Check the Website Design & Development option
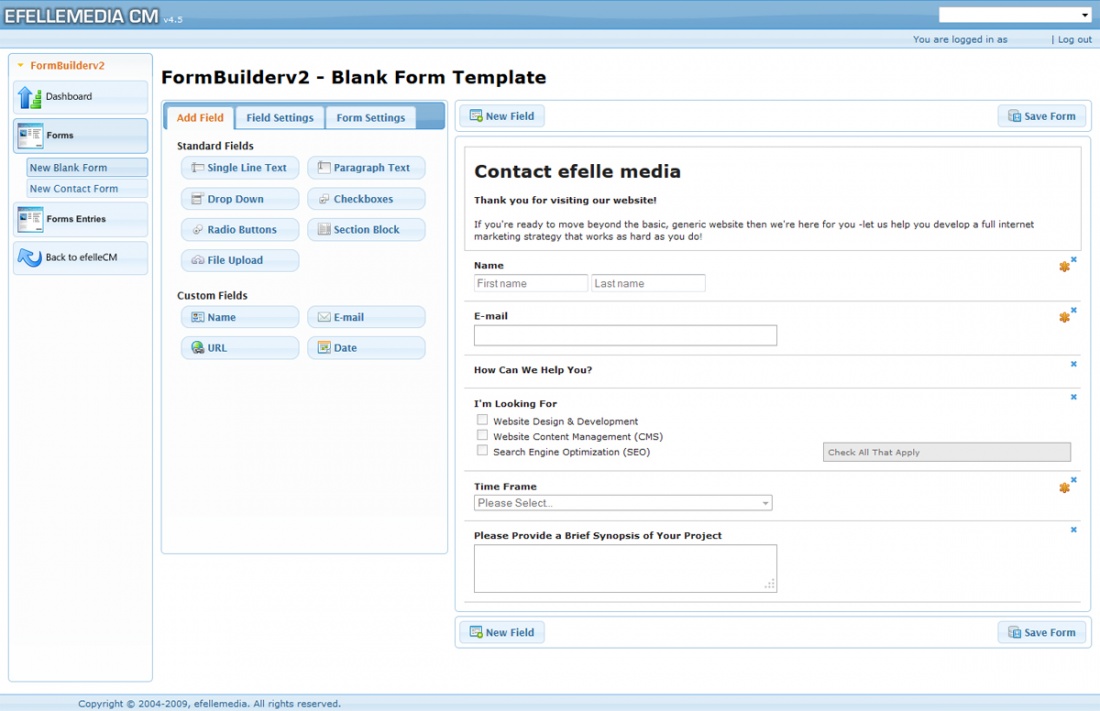The image size is (1100, 711). click(481, 420)
